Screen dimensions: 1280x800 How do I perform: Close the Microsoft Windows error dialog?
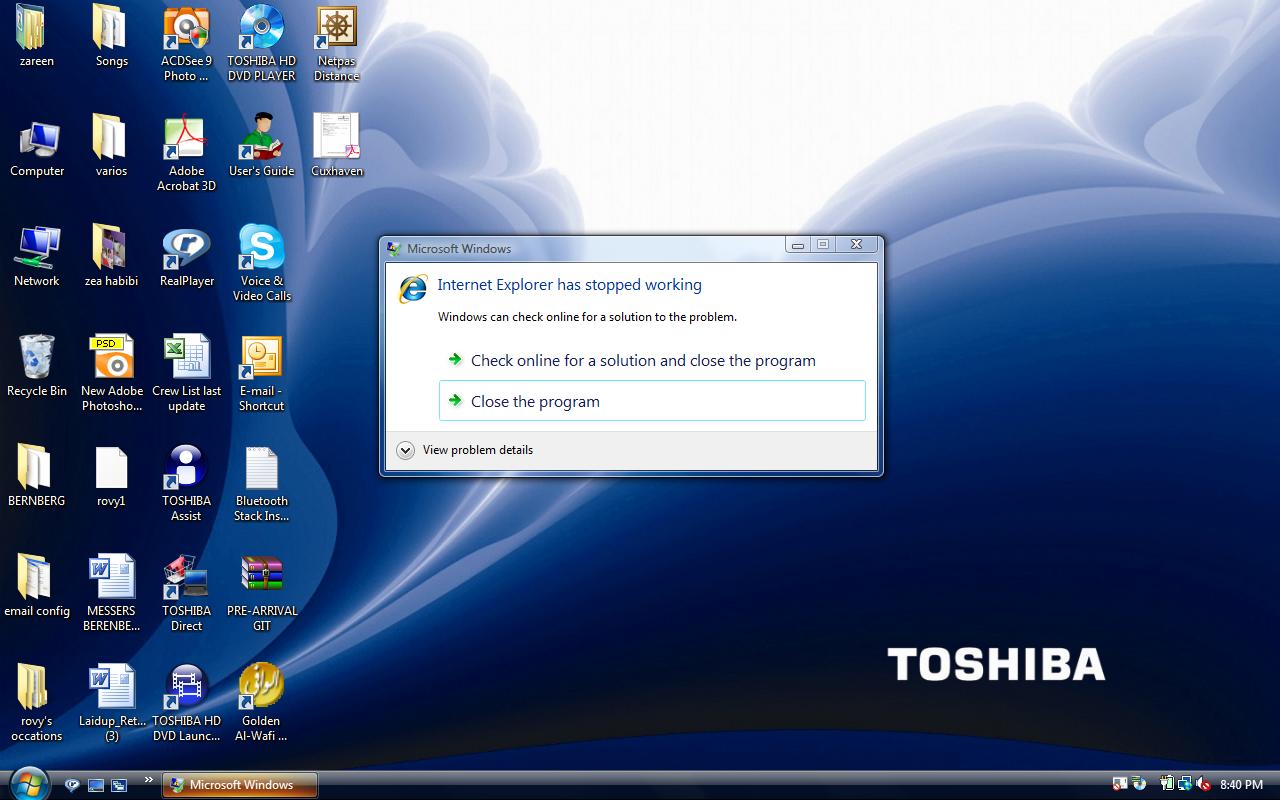coord(857,245)
